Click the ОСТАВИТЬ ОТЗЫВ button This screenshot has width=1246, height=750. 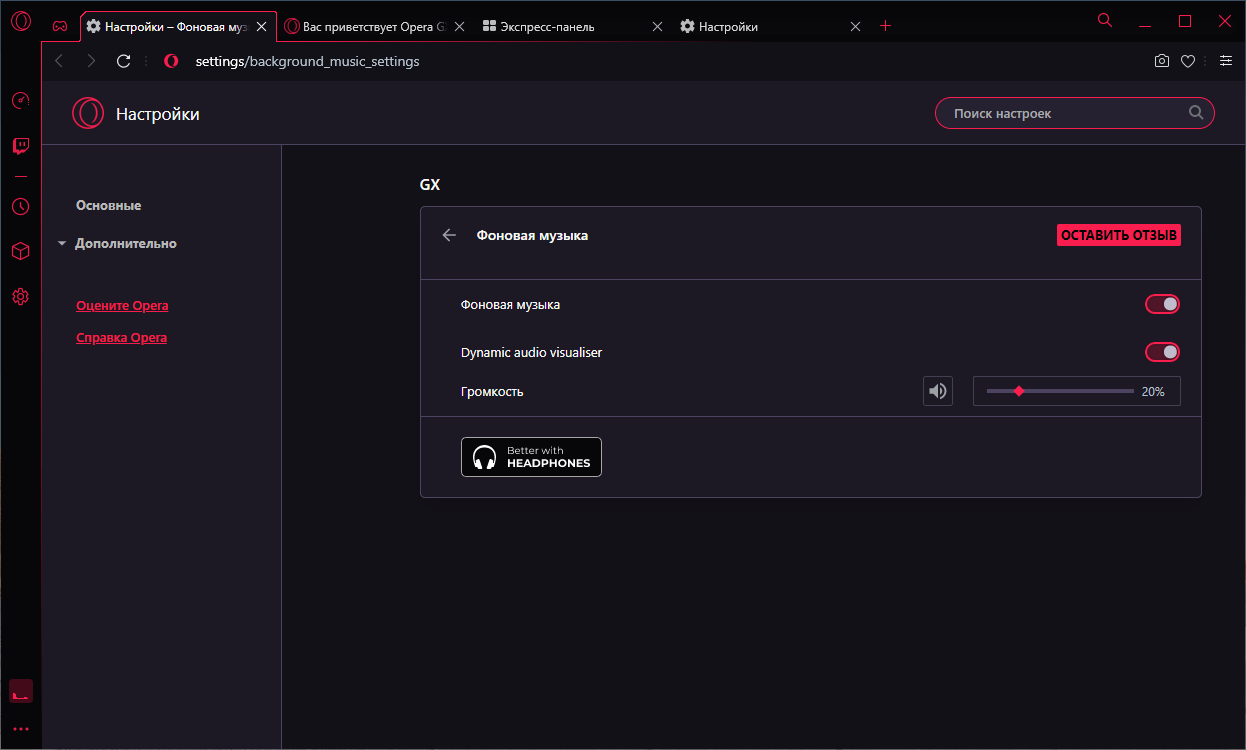pyautogui.click(x=1119, y=235)
